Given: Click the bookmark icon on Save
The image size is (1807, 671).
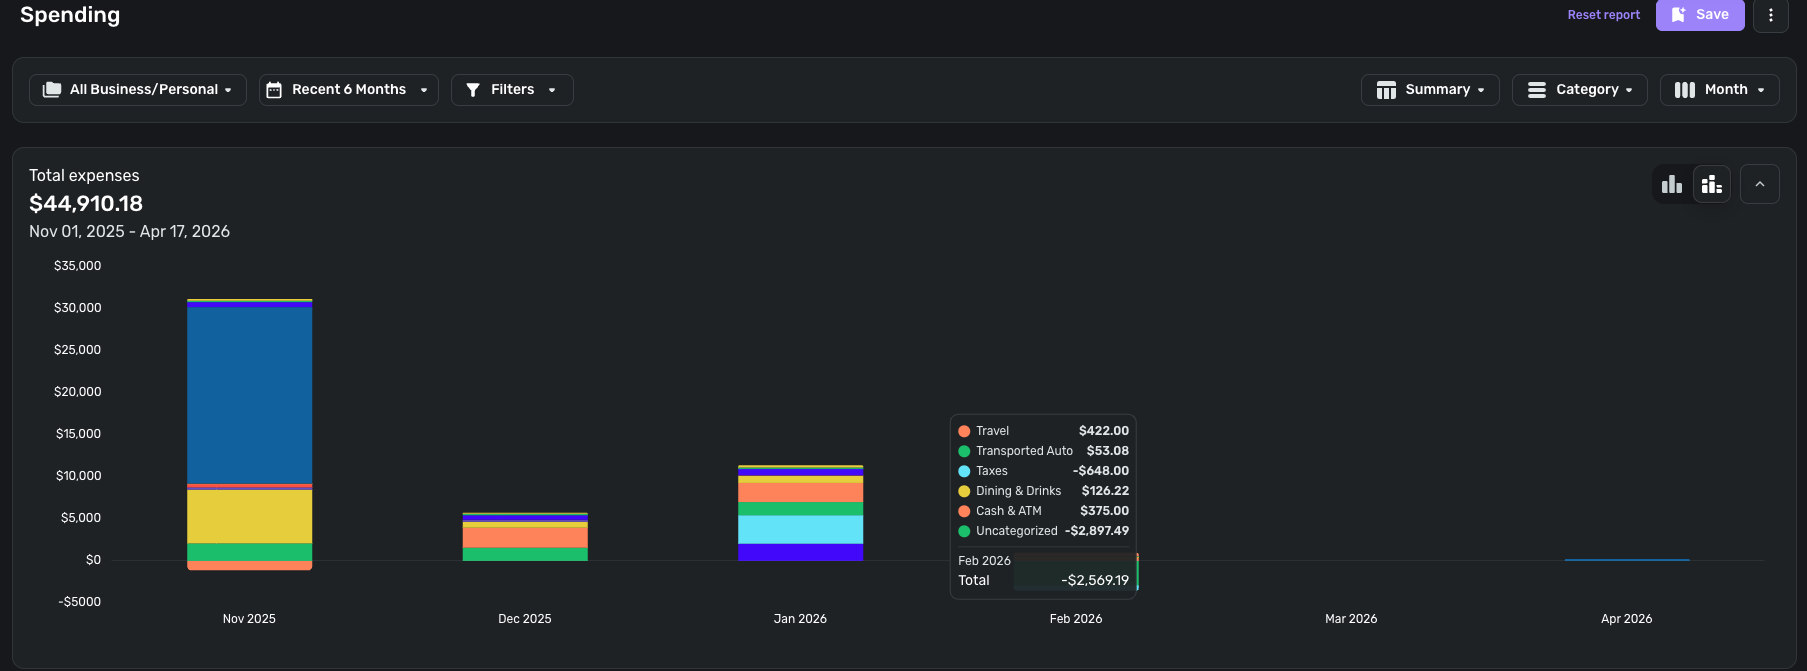Looking at the screenshot, I should click(1679, 15).
